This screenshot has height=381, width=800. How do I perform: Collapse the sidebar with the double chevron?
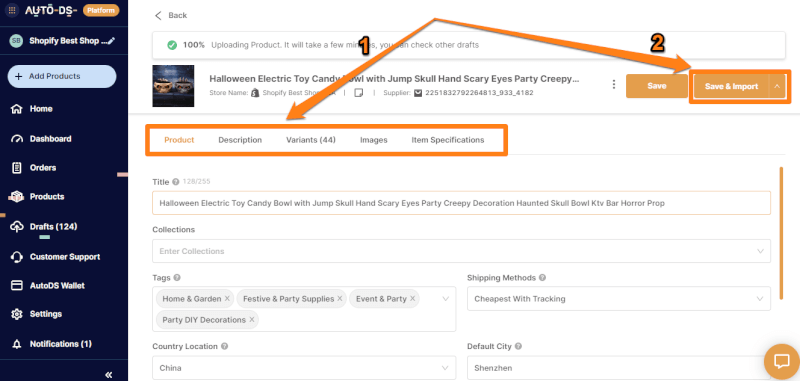(109, 375)
